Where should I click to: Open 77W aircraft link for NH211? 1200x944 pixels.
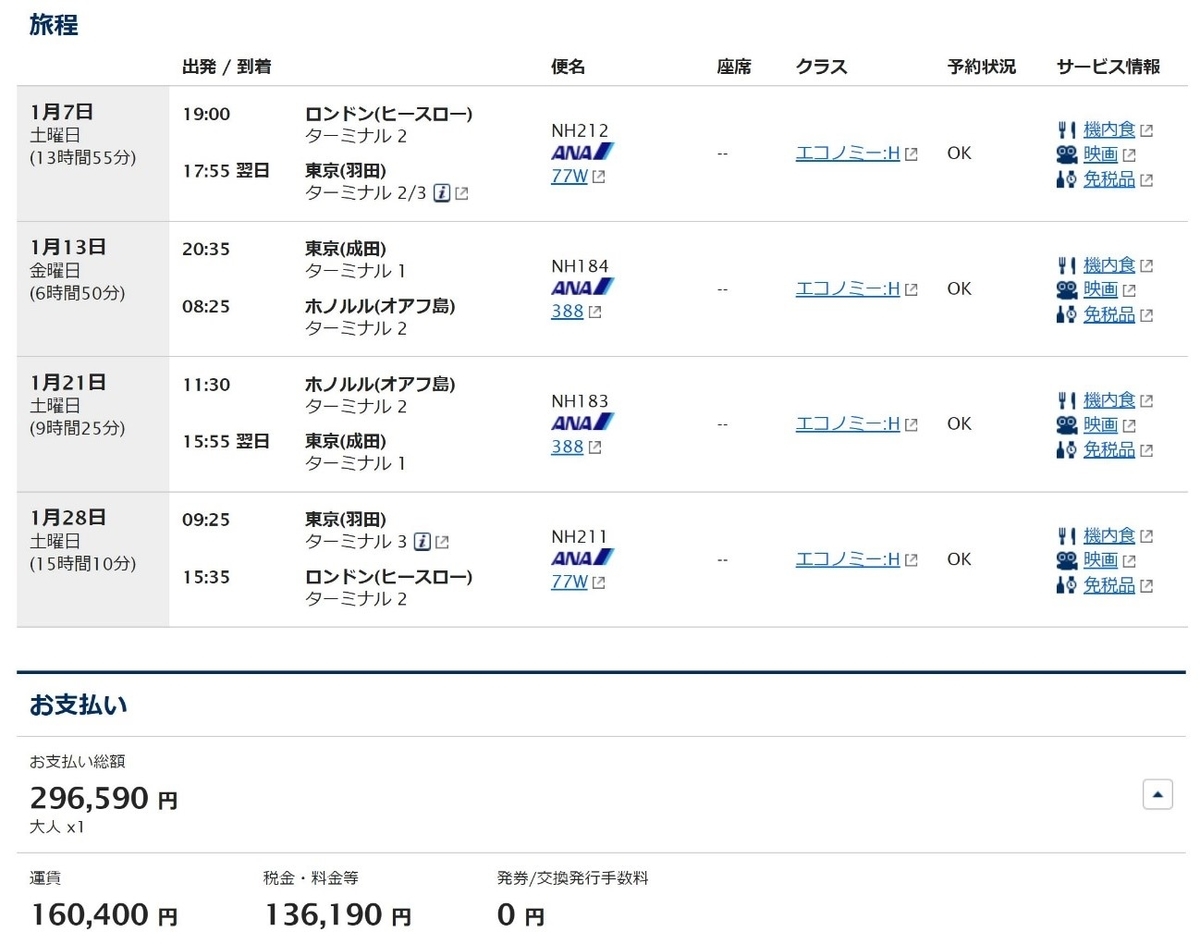(x=570, y=581)
